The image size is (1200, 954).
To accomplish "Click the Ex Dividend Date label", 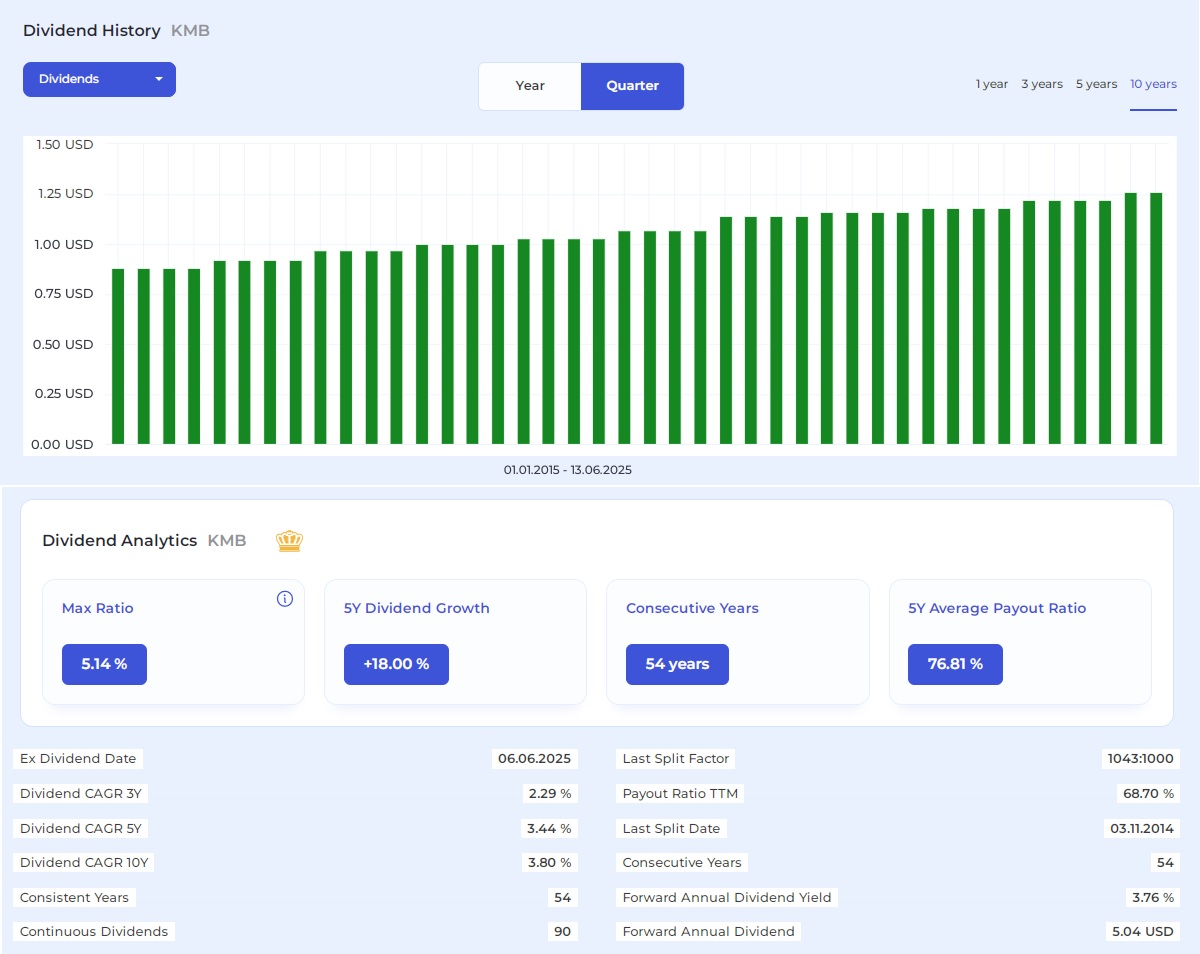I will point(78,759).
